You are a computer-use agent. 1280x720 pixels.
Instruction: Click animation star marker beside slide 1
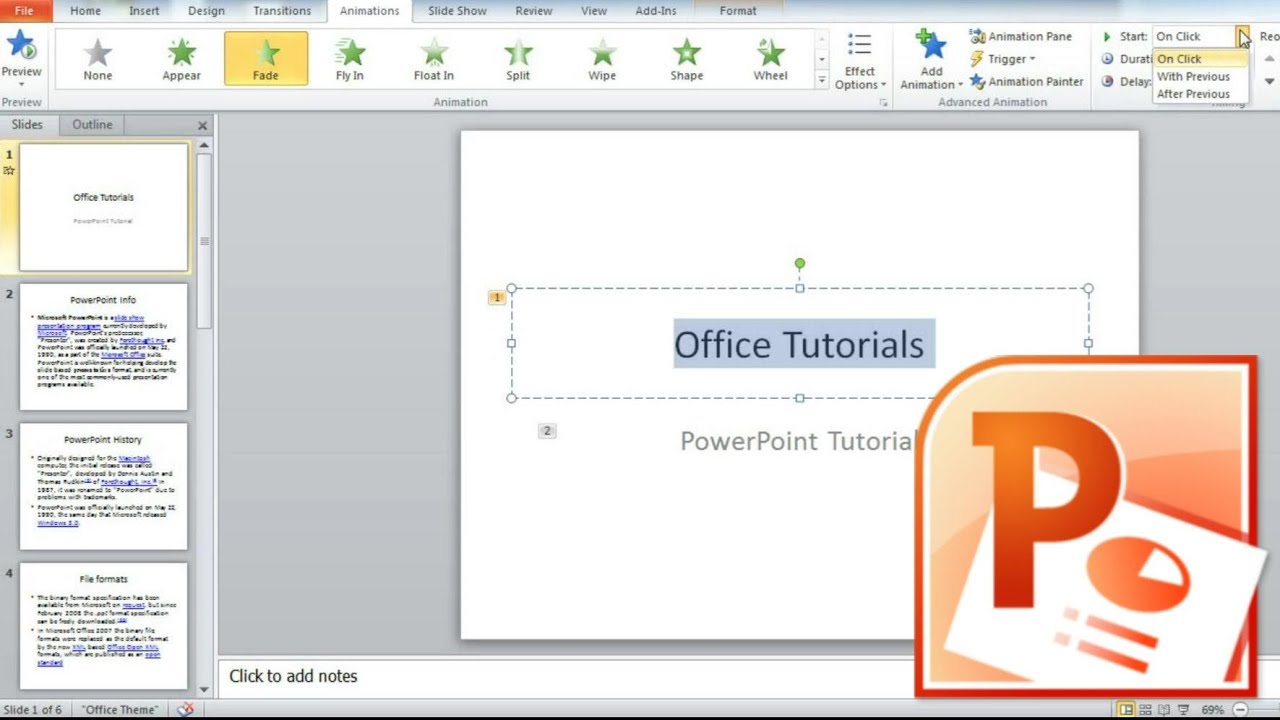tap(9, 171)
